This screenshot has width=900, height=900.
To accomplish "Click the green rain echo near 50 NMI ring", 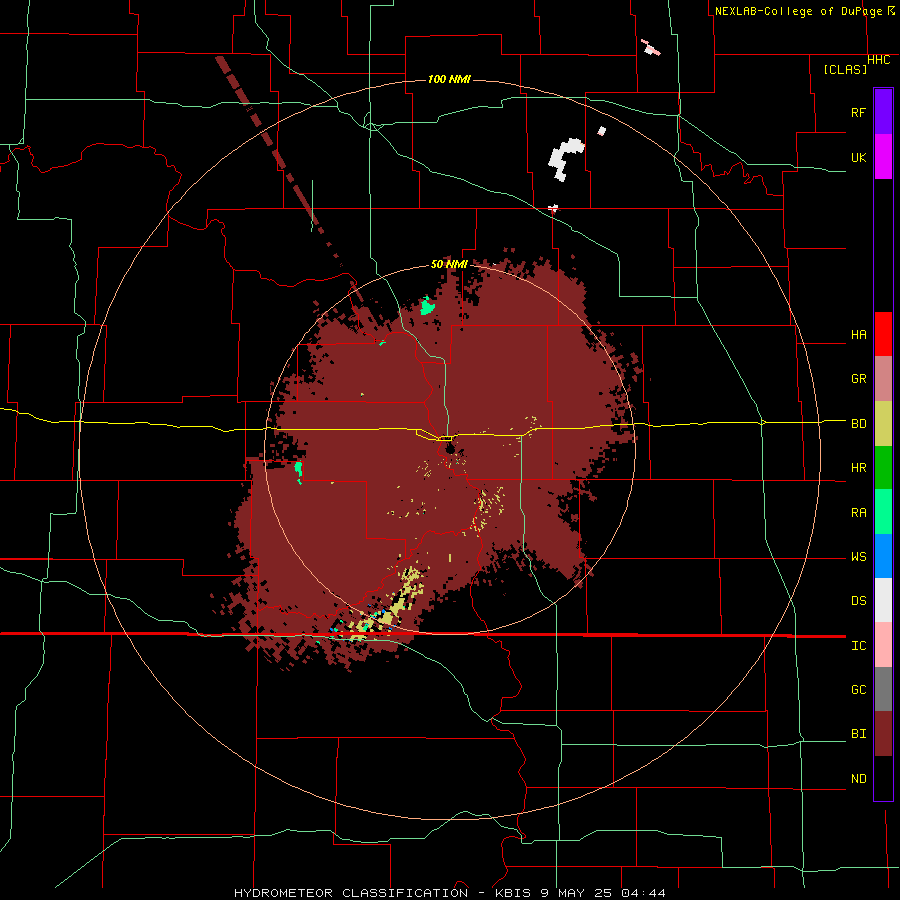I will click(x=427, y=307).
